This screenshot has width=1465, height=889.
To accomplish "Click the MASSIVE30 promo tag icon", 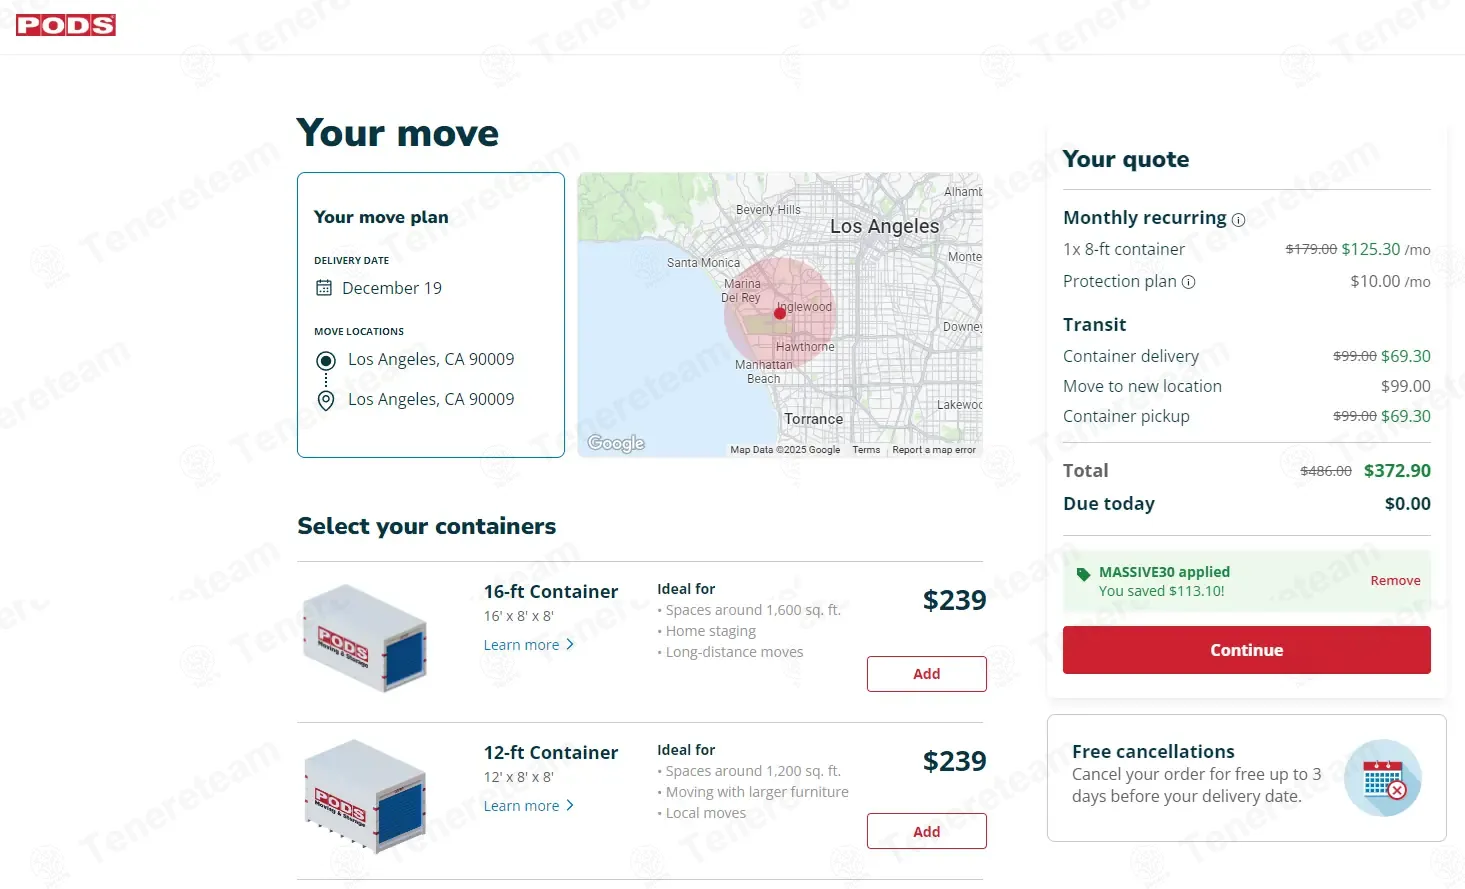I will pyautogui.click(x=1083, y=574).
